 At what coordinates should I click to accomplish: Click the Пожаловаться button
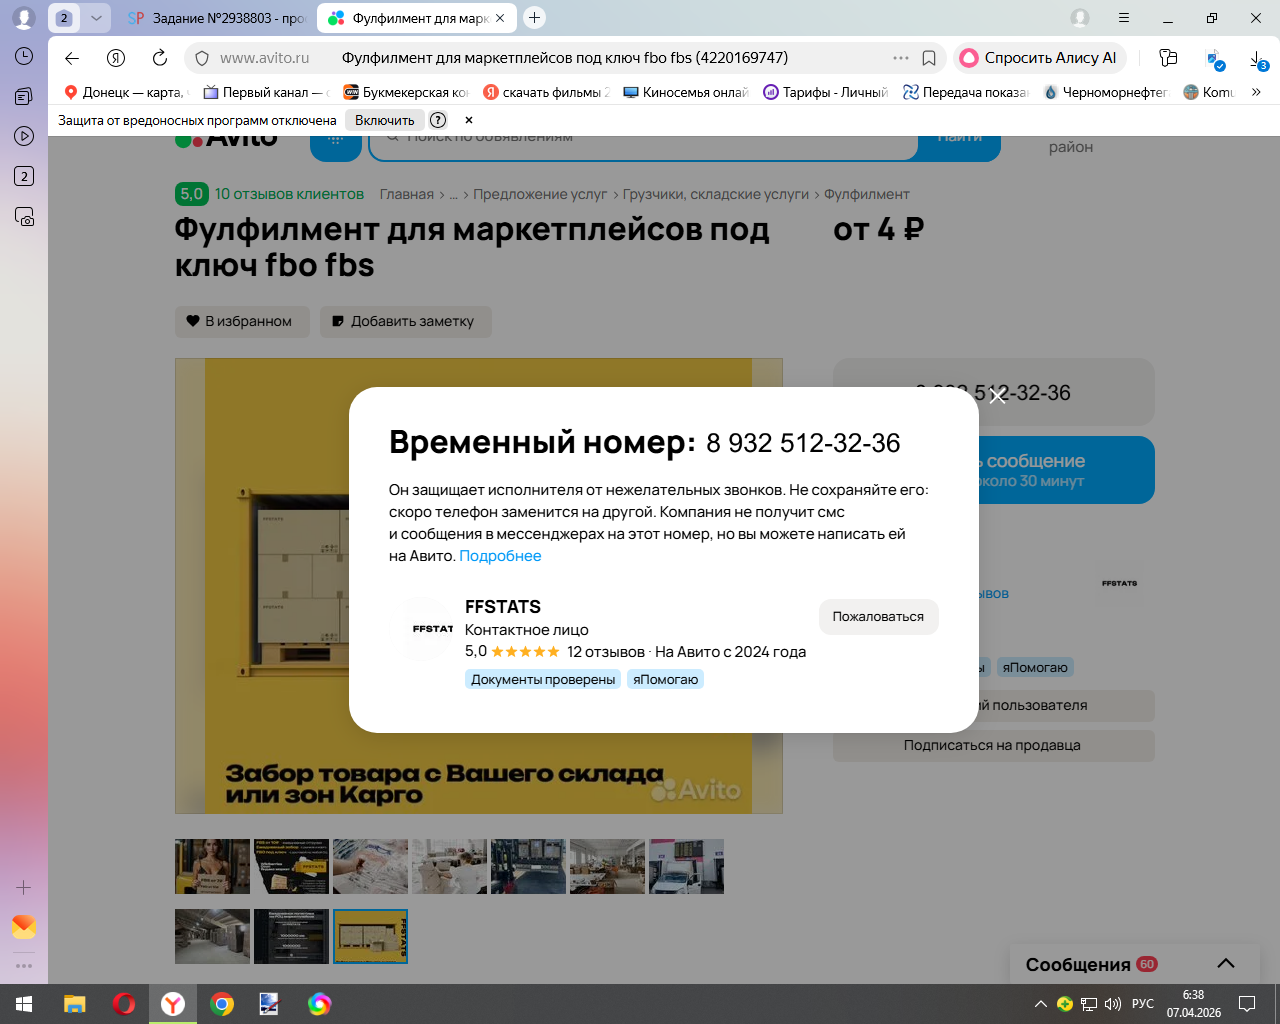[x=878, y=617]
